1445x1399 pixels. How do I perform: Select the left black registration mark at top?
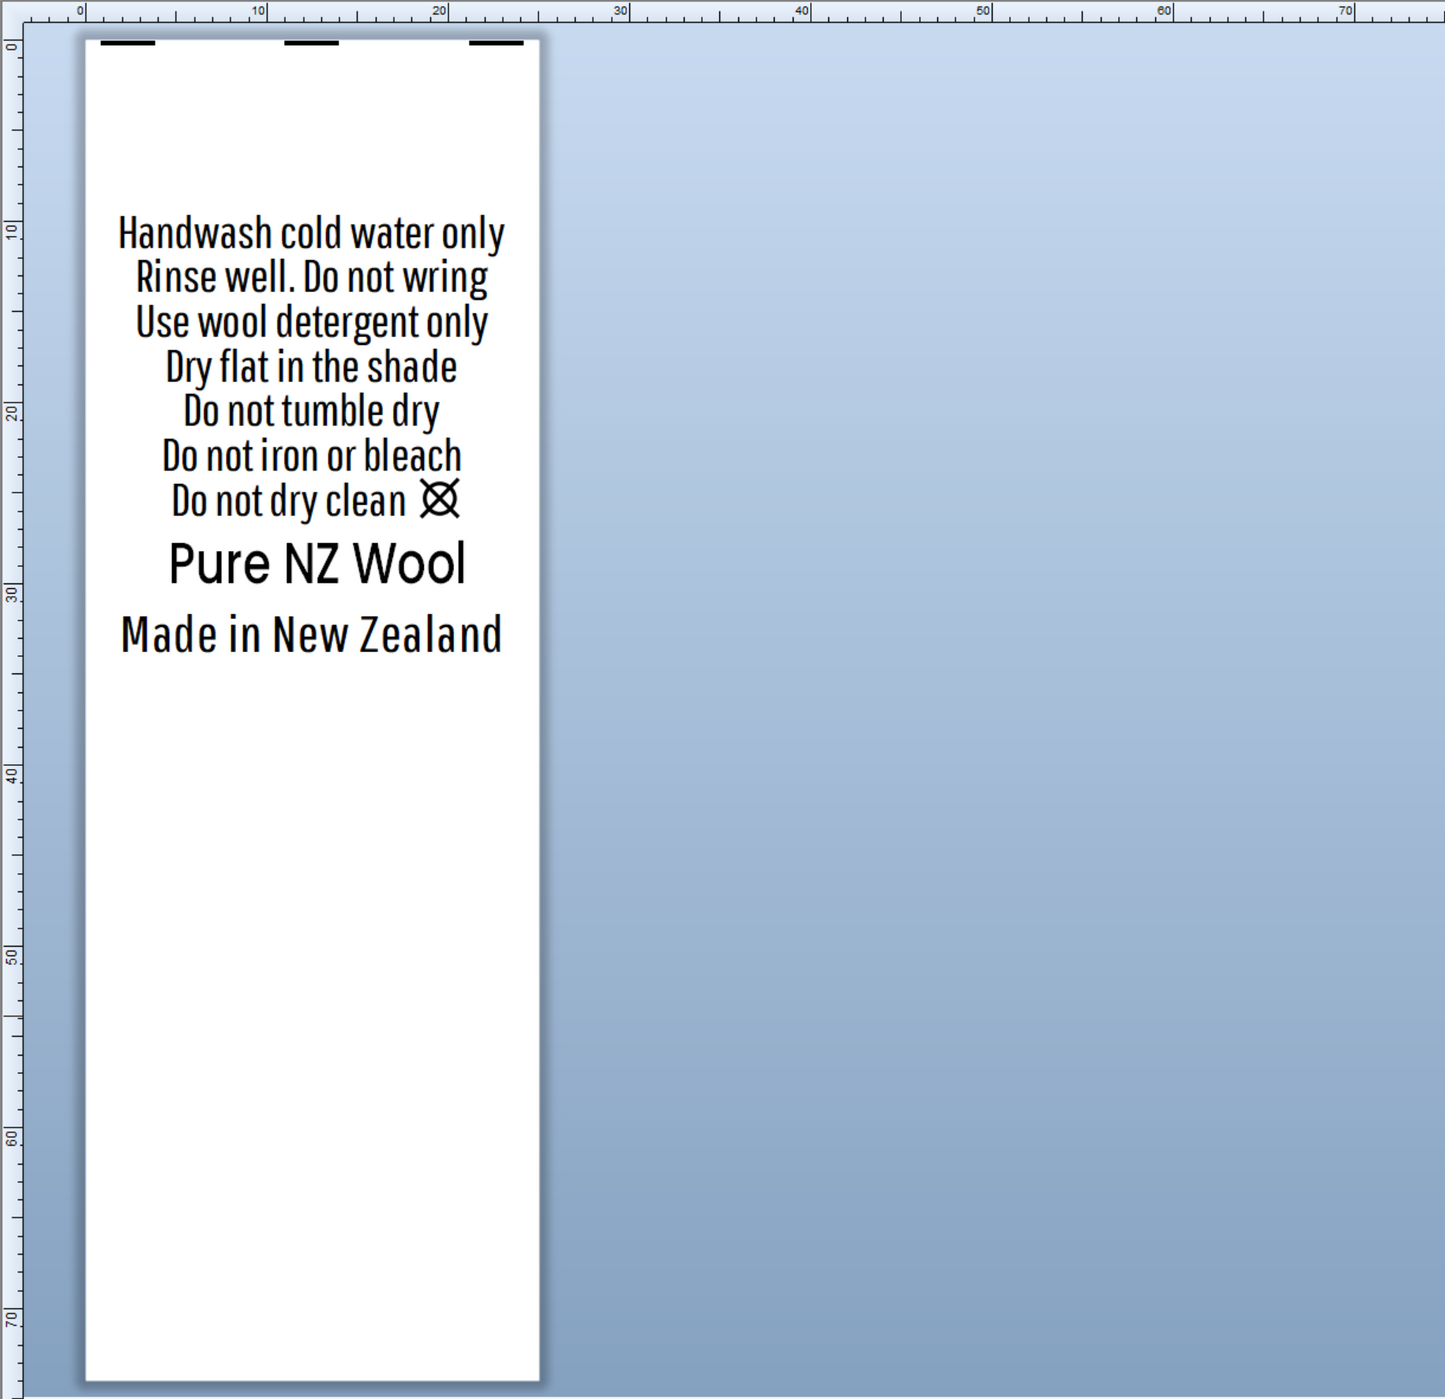tap(128, 43)
